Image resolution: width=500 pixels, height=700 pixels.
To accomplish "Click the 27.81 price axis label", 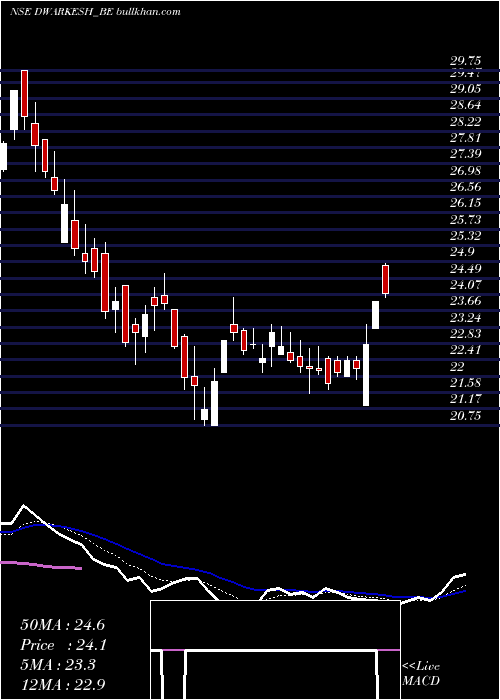I will (466, 138).
